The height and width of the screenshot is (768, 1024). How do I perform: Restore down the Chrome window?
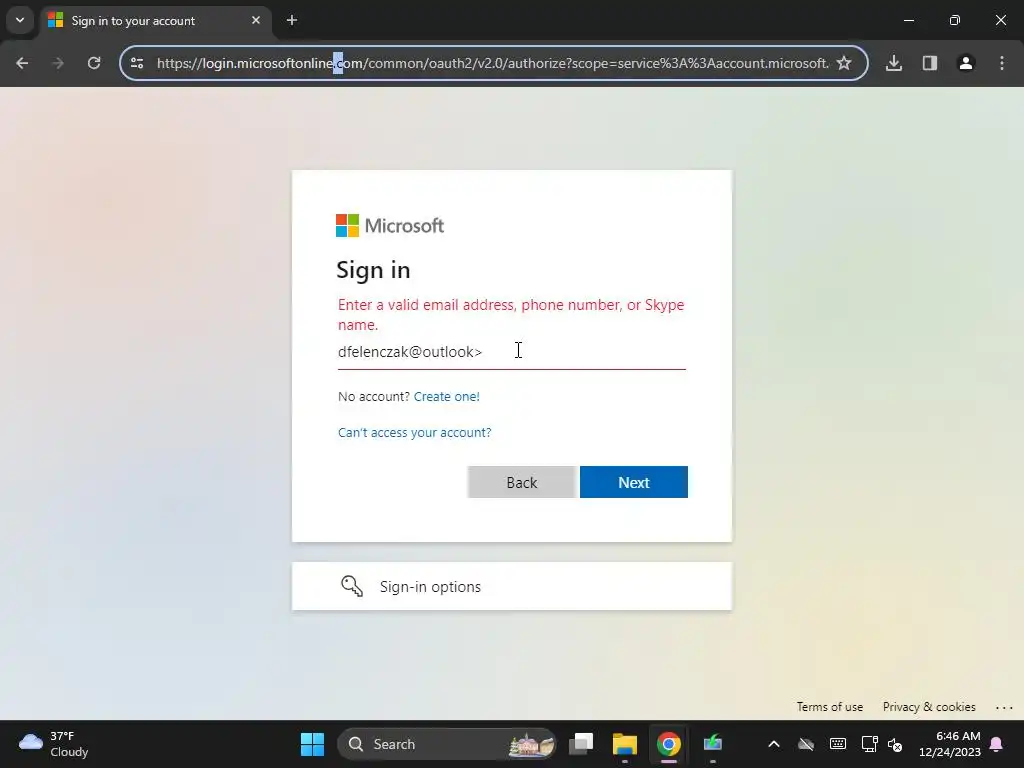point(955,20)
